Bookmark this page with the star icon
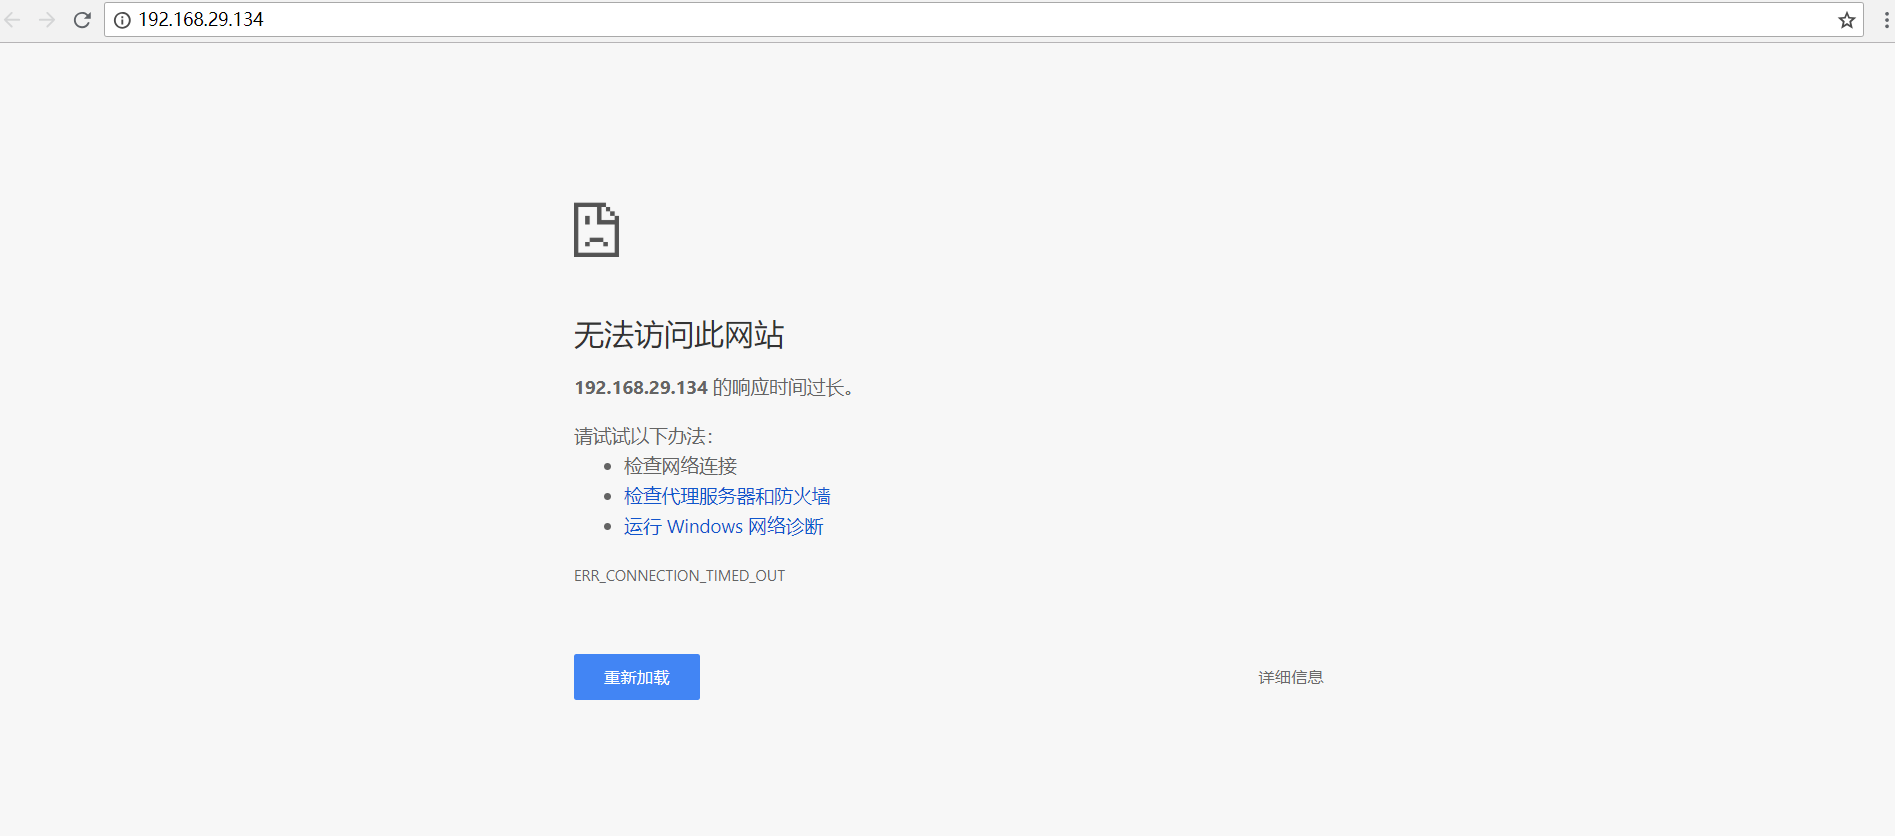This screenshot has width=1895, height=836. pos(1846,20)
